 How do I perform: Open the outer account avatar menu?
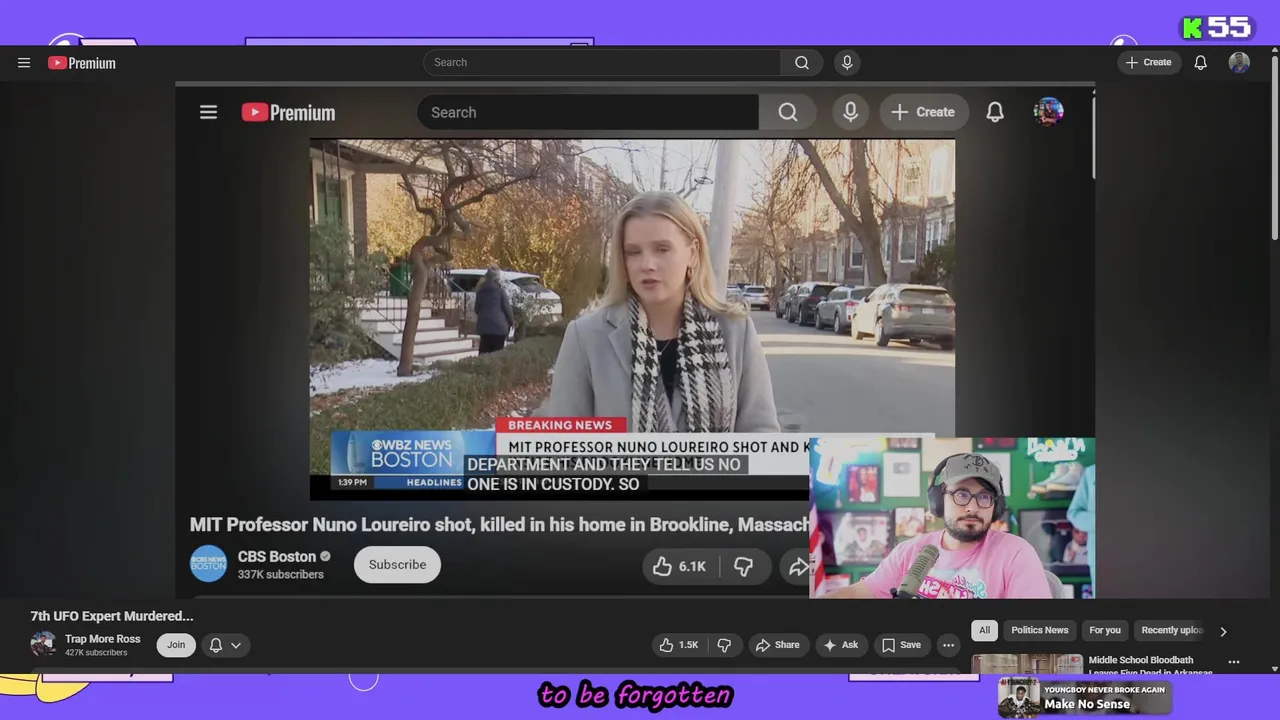point(1239,62)
